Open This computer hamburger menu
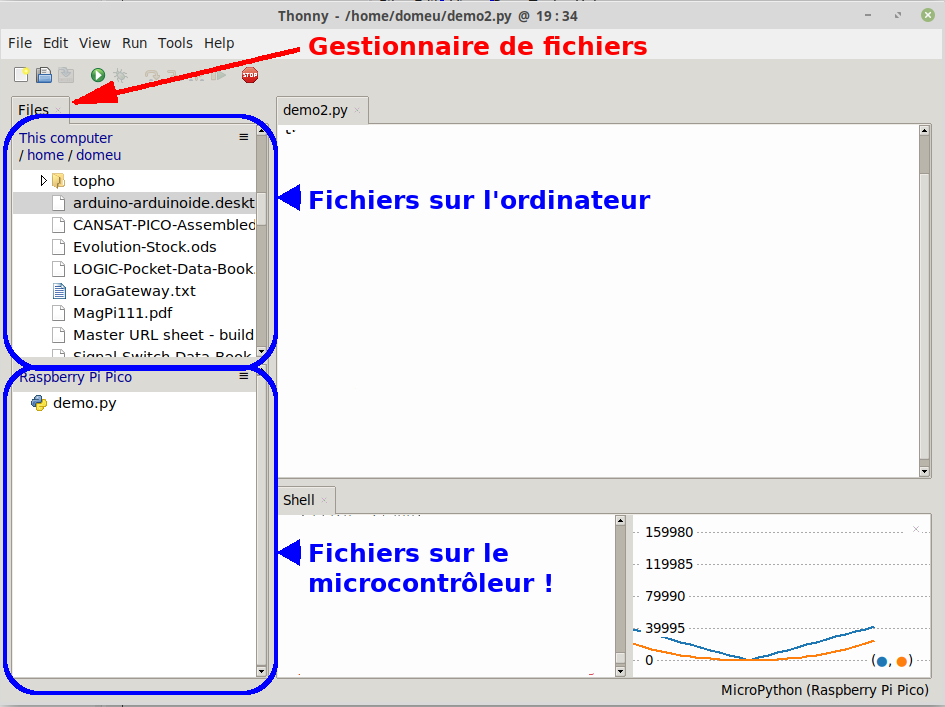Image resolution: width=945 pixels, height=707 pixels. (x=243, y=137)
